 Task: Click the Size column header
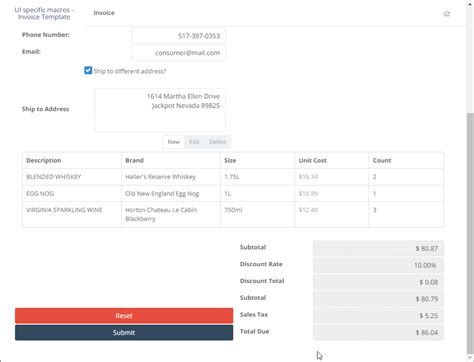[x=258, y=160]
